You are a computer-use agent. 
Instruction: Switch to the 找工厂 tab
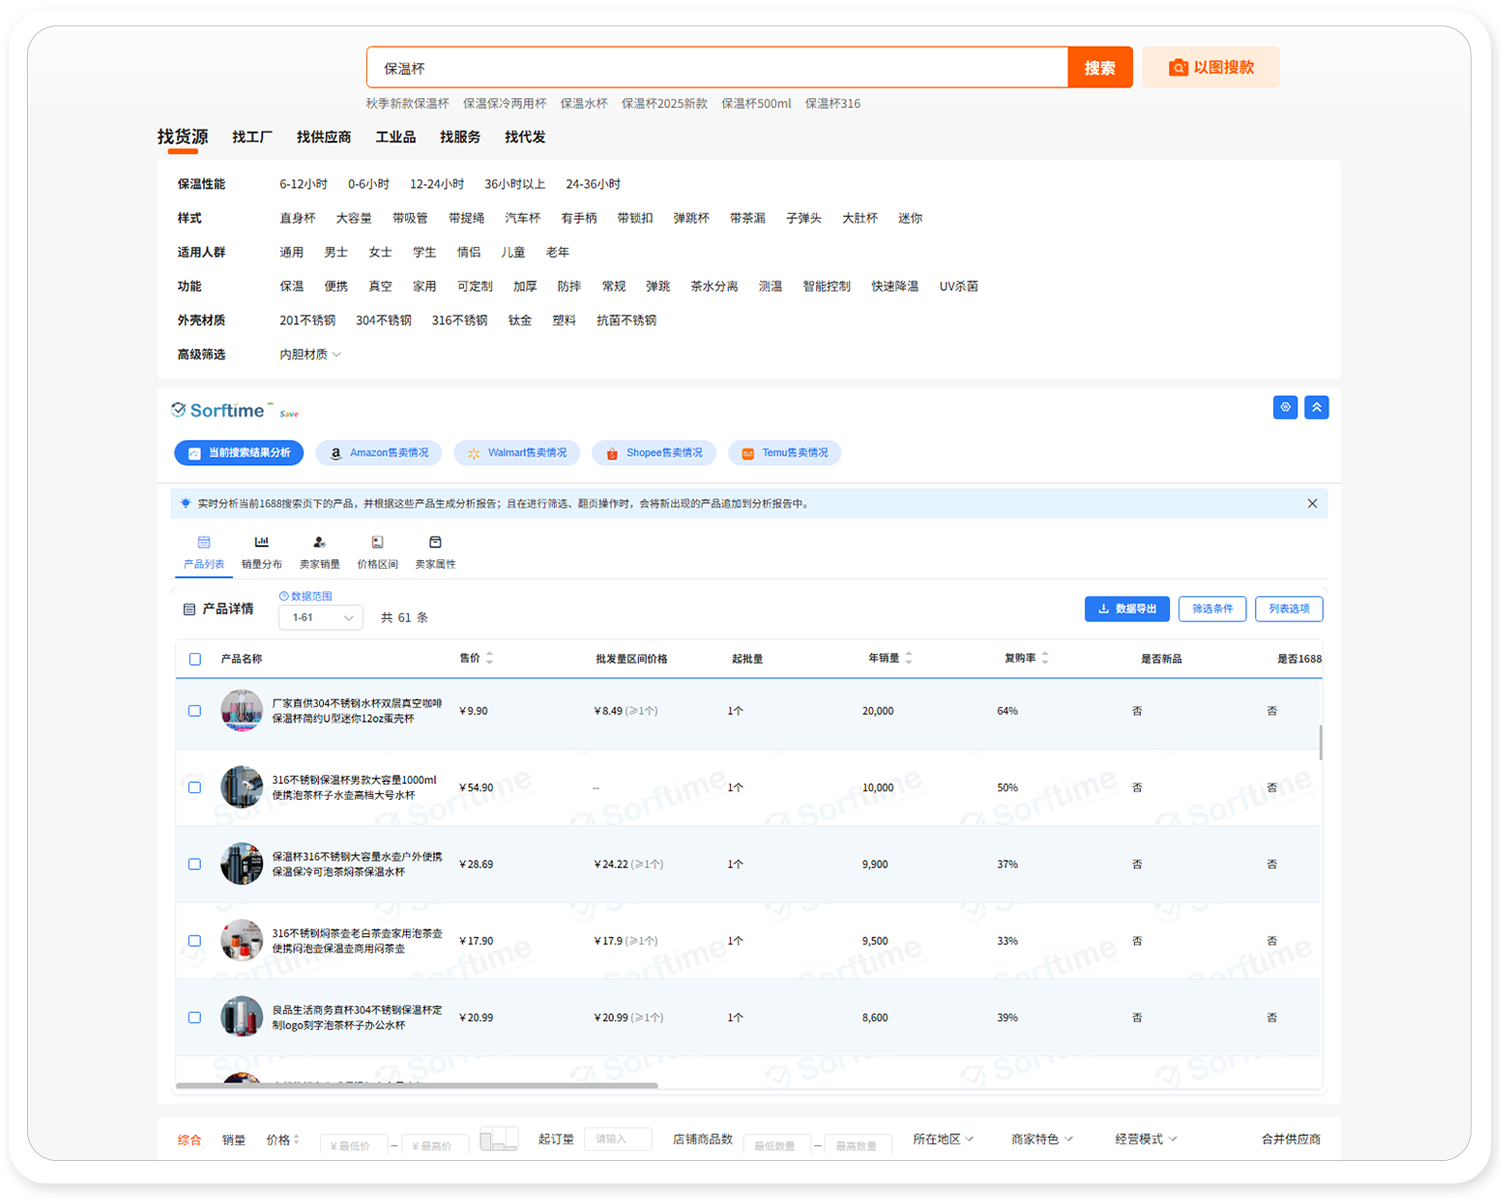[x=252, y=137]
